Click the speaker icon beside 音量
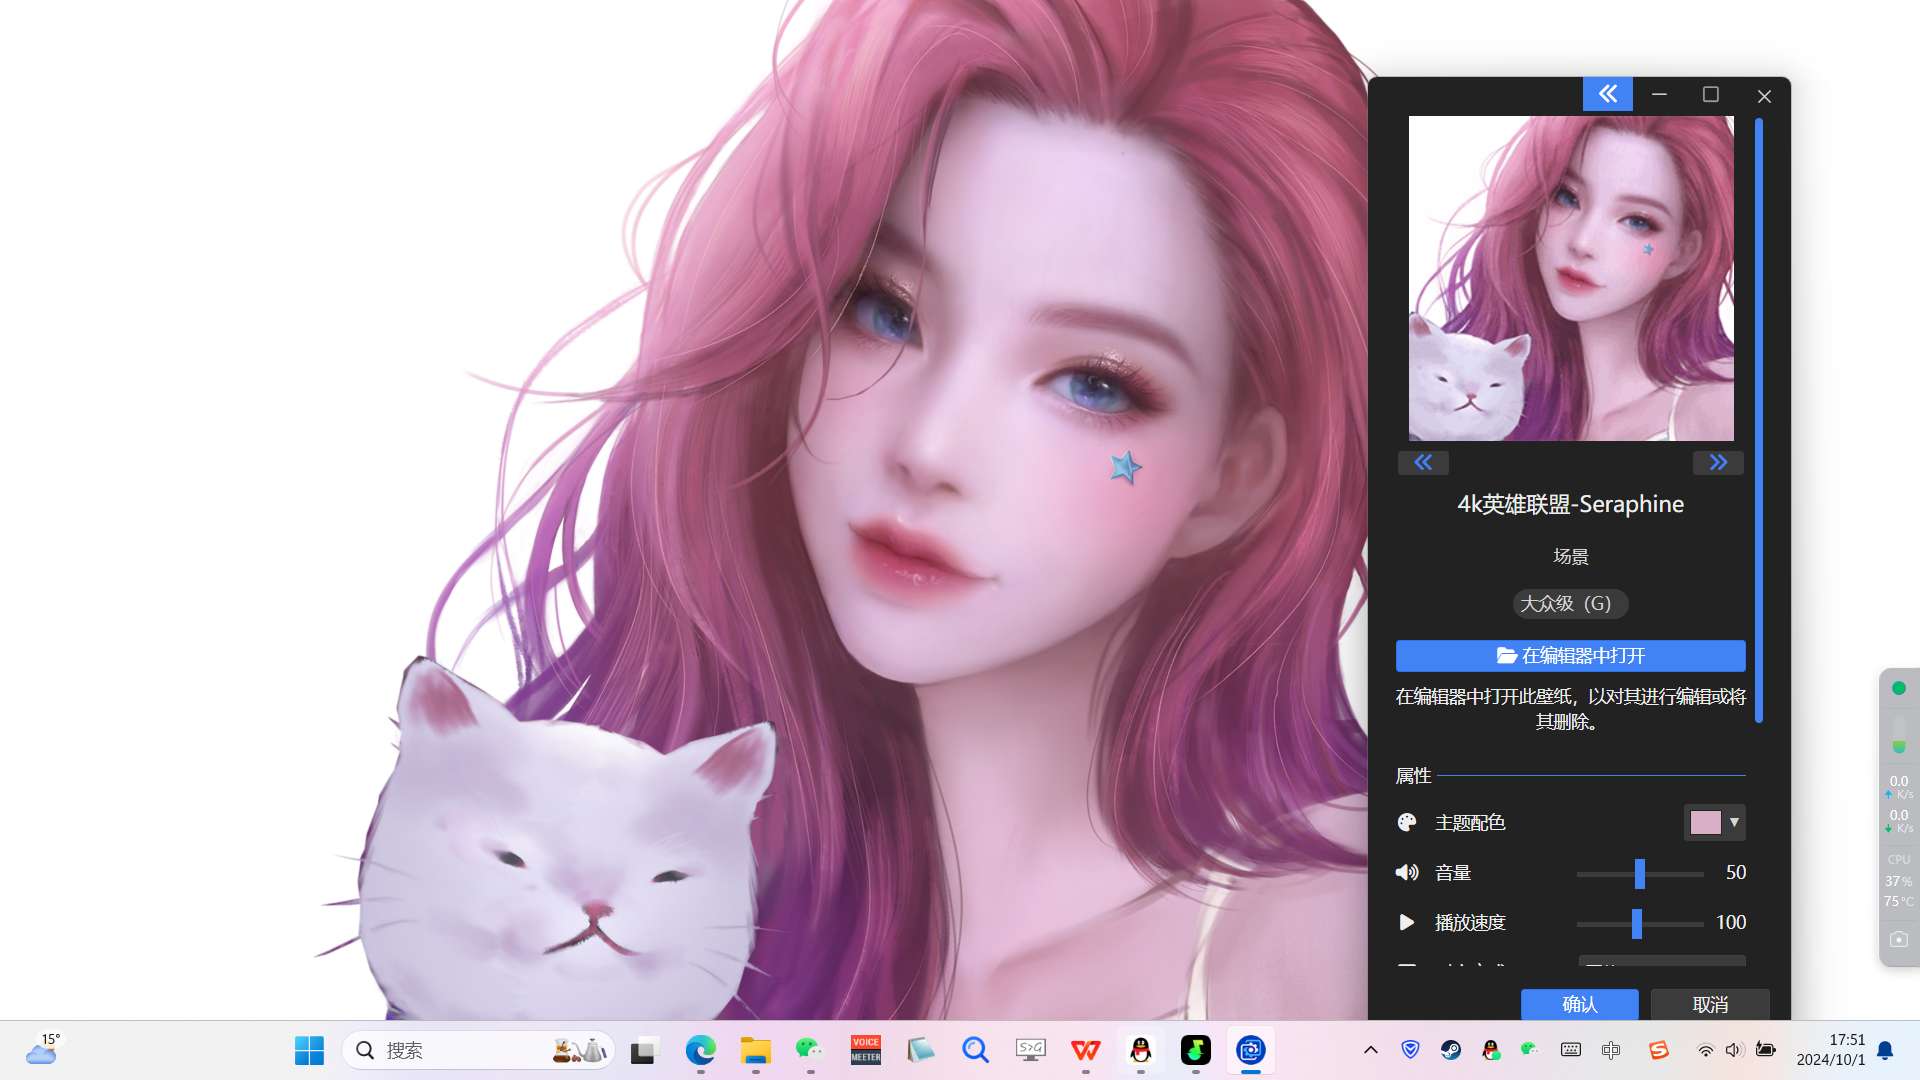The image size is (1920, 1080). pos(1407,872)
